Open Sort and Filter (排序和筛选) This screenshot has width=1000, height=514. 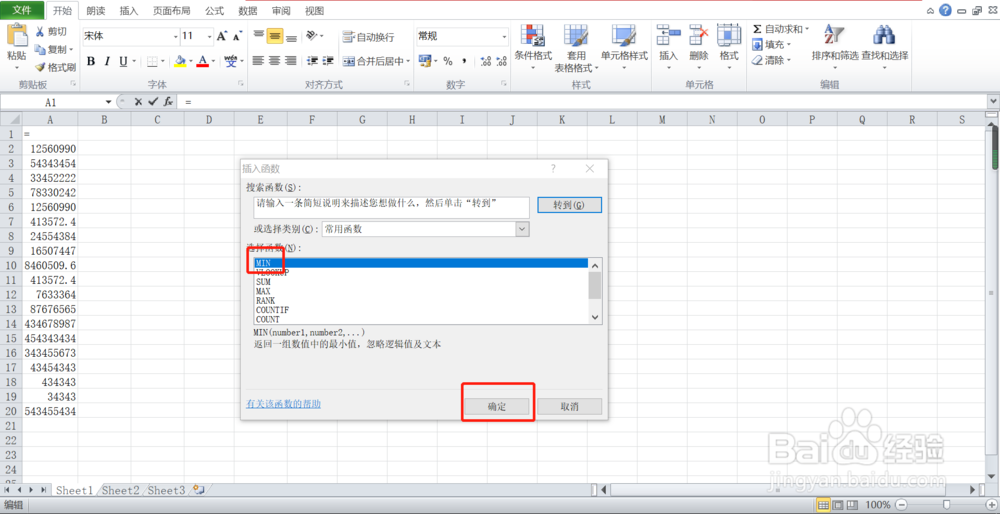coord(835,46)
